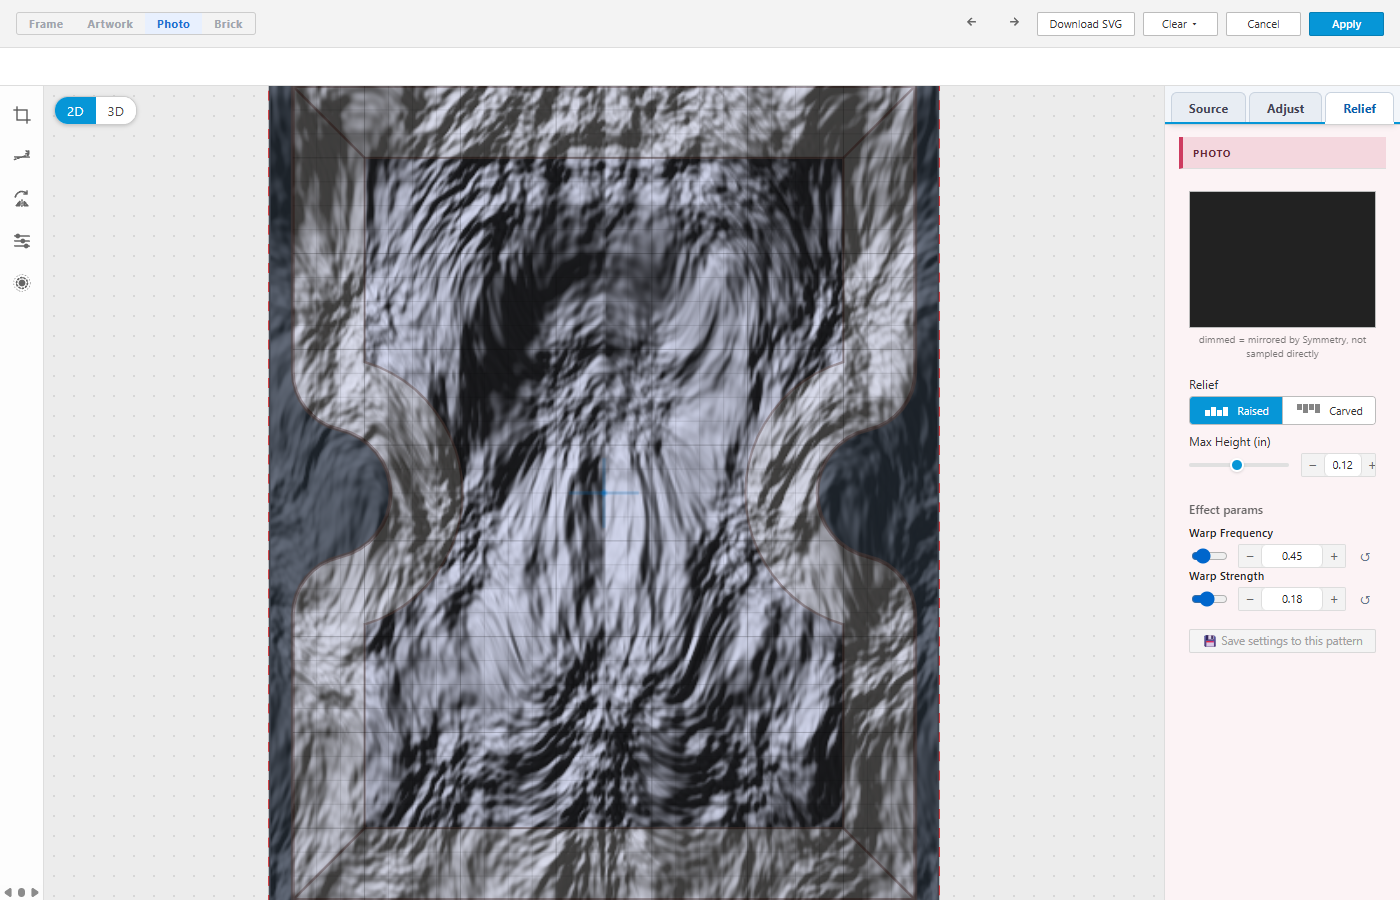This screenshot has width=1400, height=900.
Task: Click the PHOTO section header
Action: pyautogui.click(x=1282, y=153)
